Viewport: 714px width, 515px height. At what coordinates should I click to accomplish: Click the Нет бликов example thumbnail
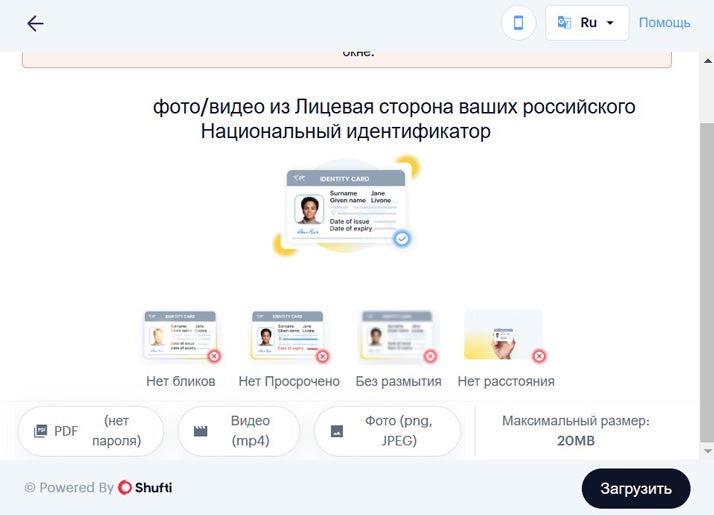click(x=180, y=334)
